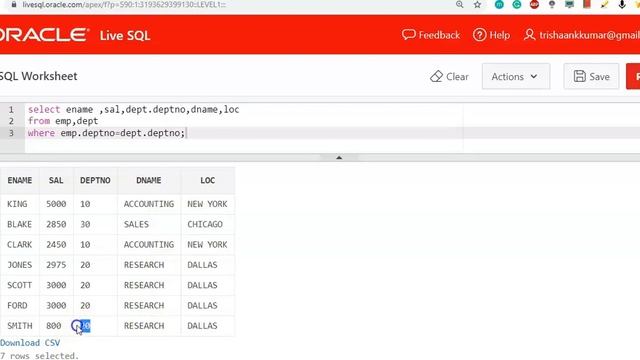Click inside the SQL editor line 1
640x360 pixels.
(133, 109)
